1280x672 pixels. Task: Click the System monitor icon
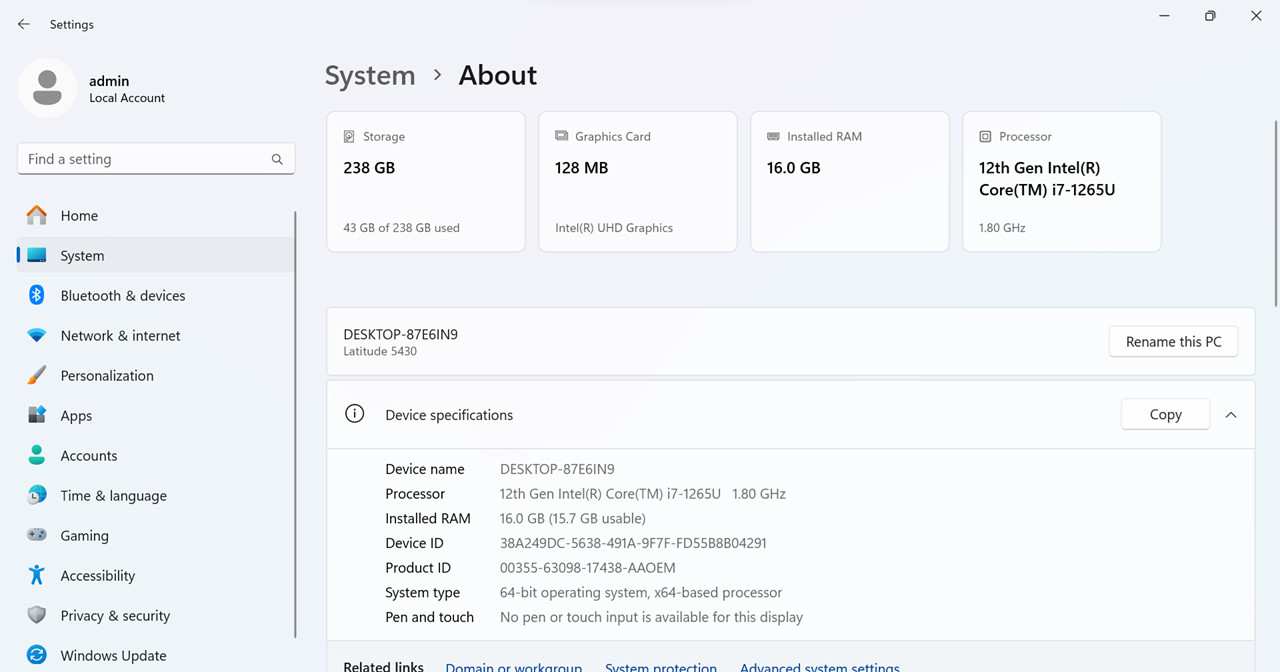[x=37, y=255]
